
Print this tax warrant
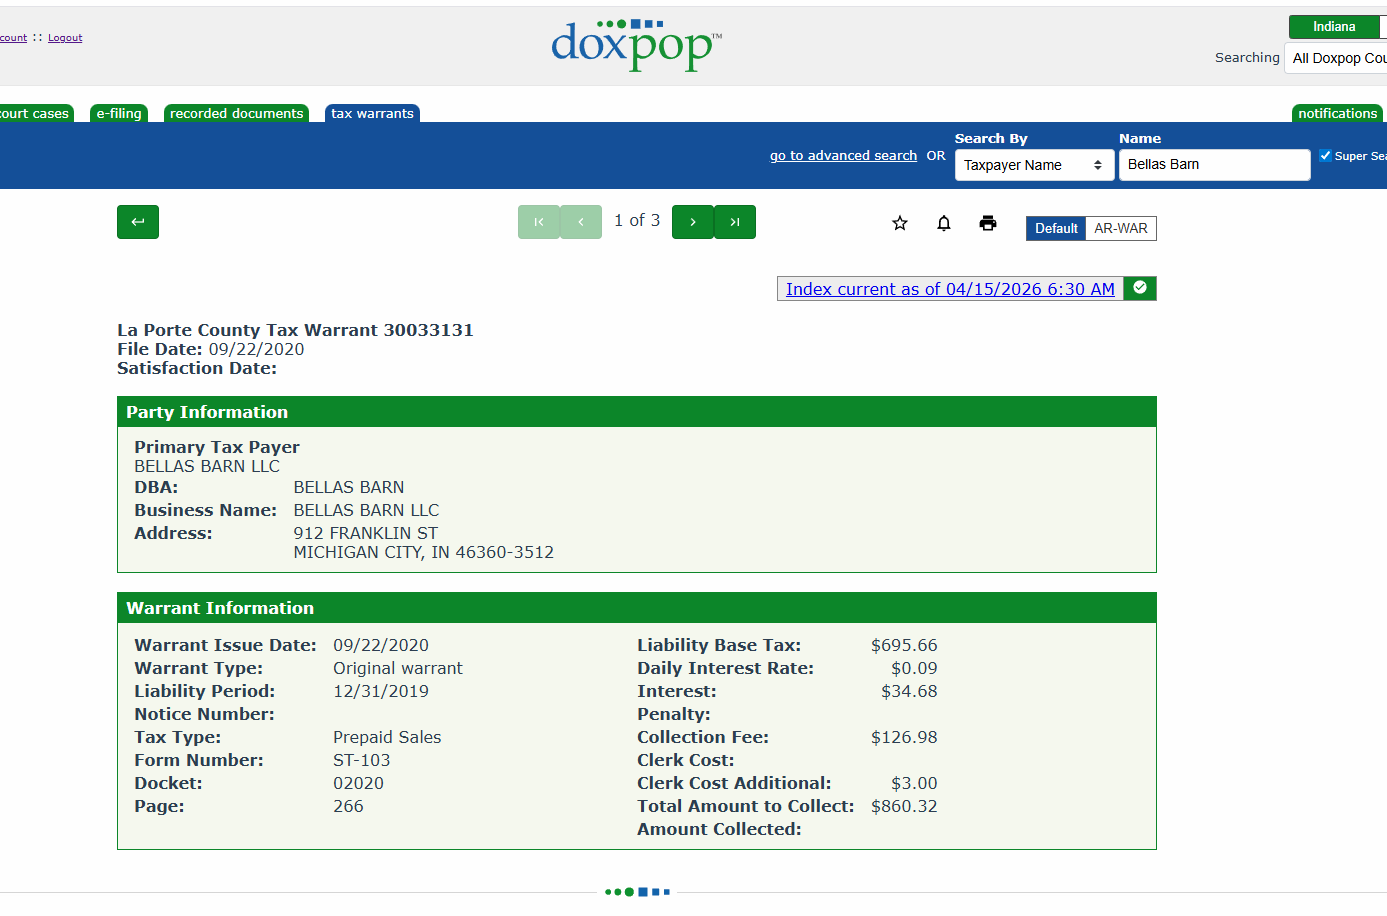[988, 223]
